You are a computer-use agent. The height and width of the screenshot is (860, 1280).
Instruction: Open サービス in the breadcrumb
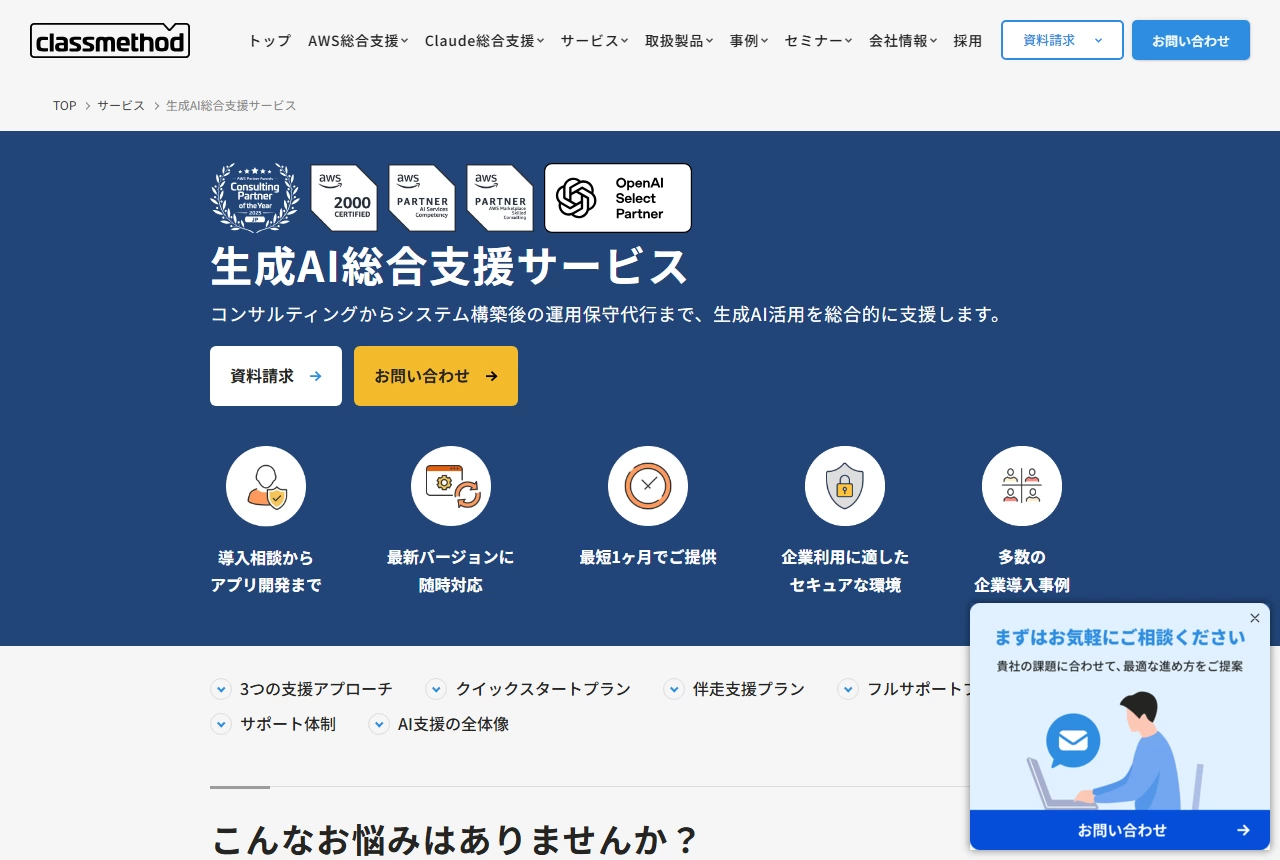pos(121,105)
